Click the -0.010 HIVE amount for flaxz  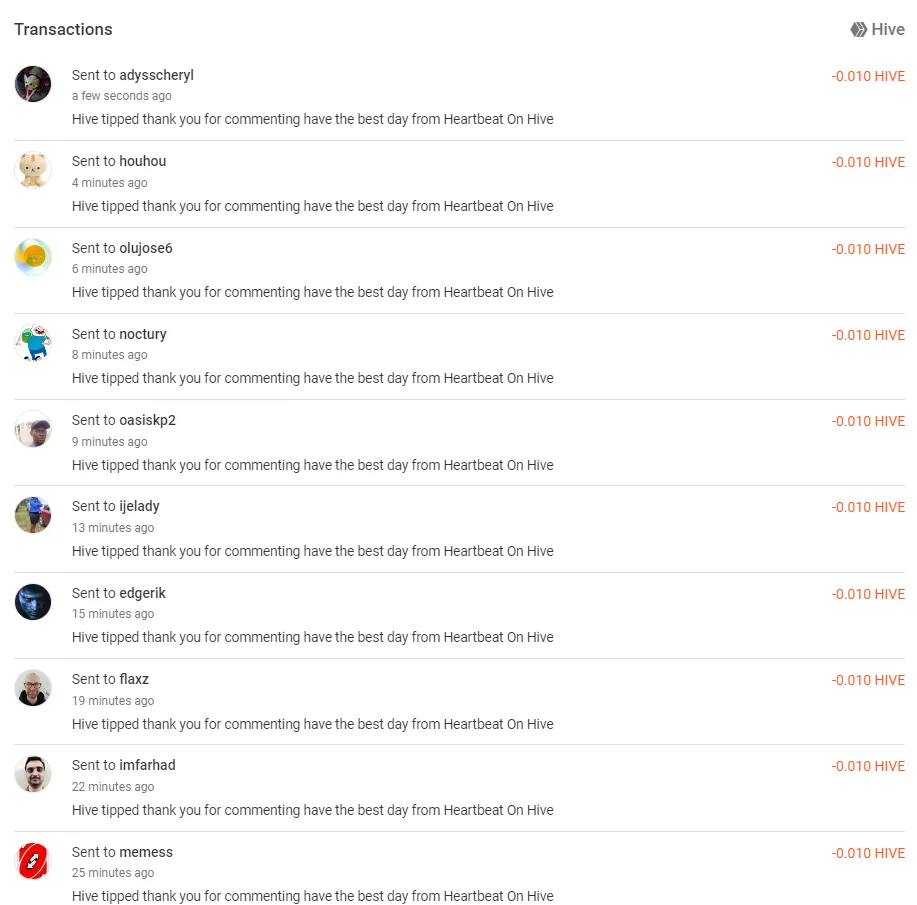[x=868, y=680]
